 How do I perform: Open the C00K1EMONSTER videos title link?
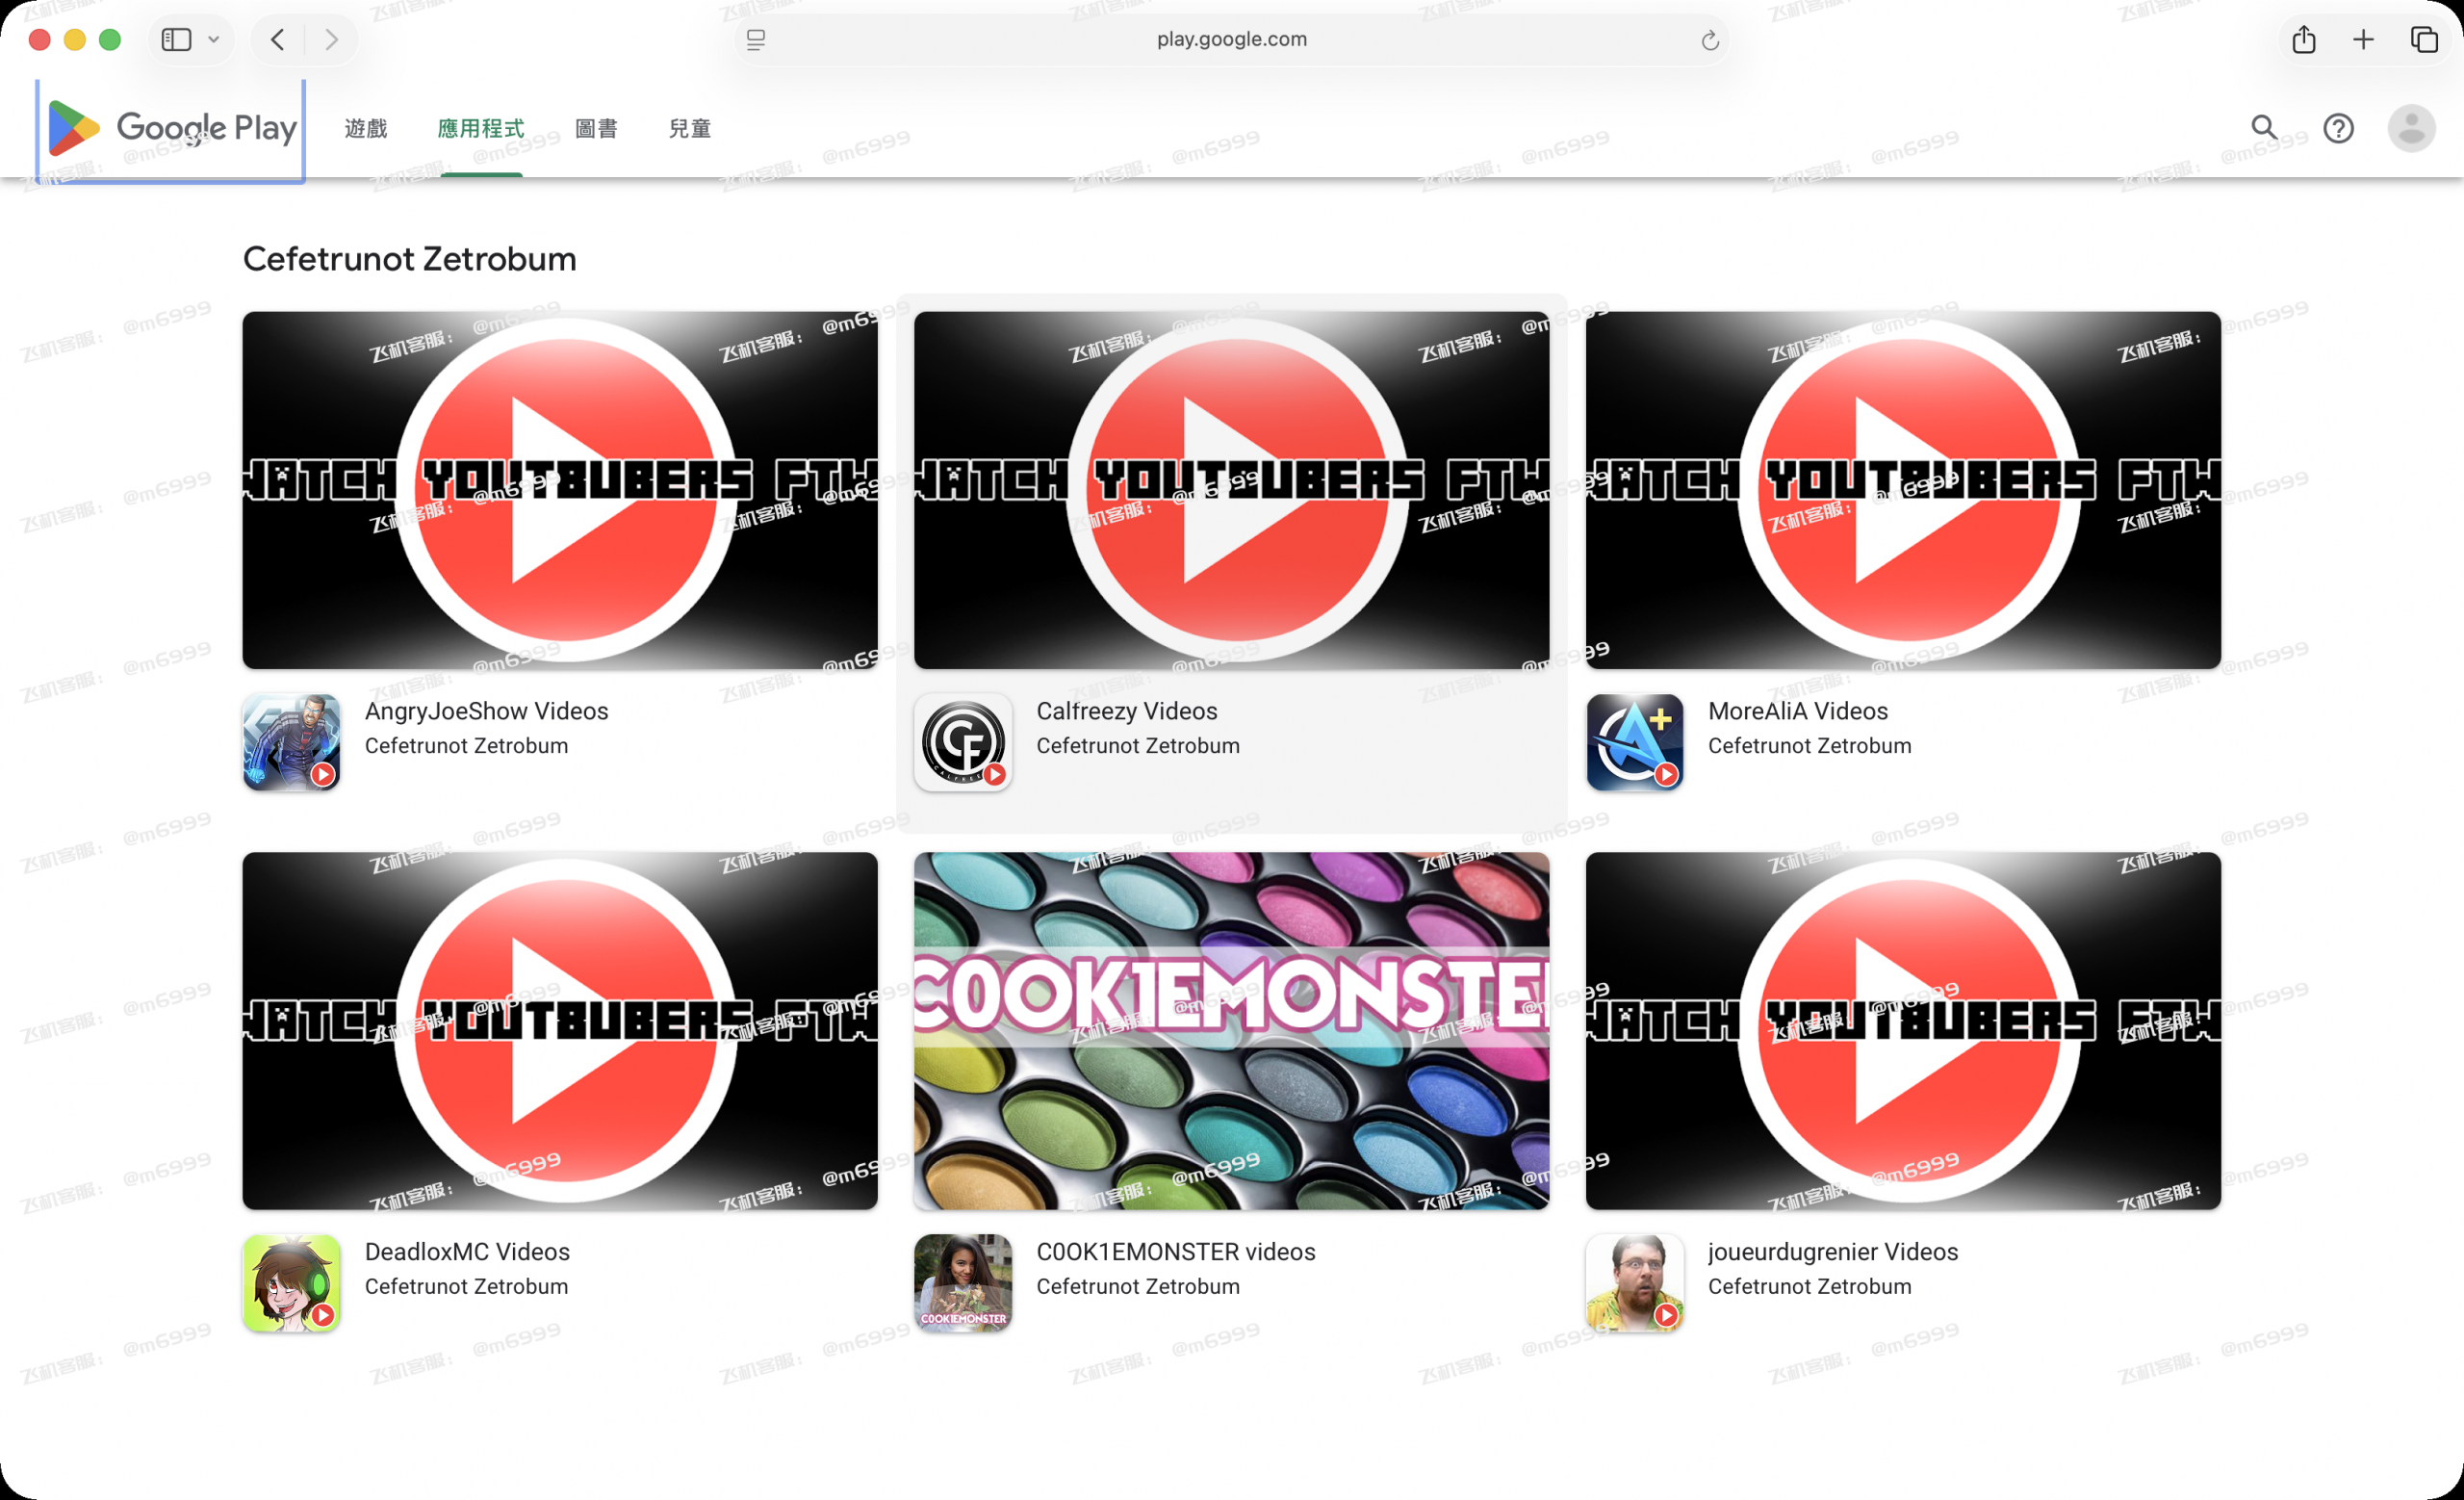point(1176,1252)
